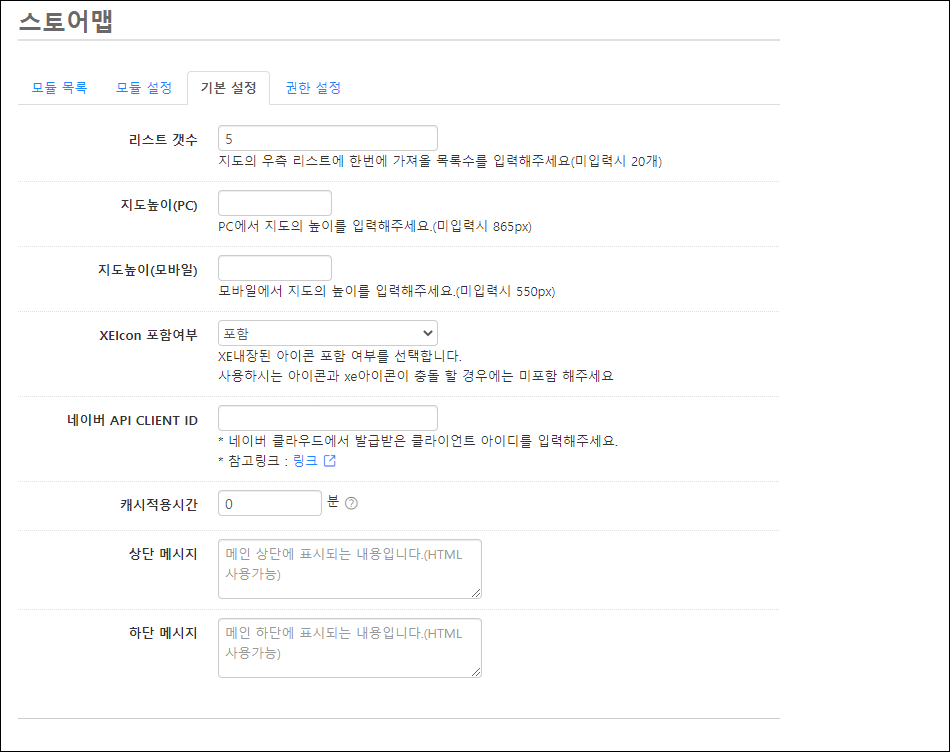Focus the 리스트 갯수 input field

pos(328,138)
